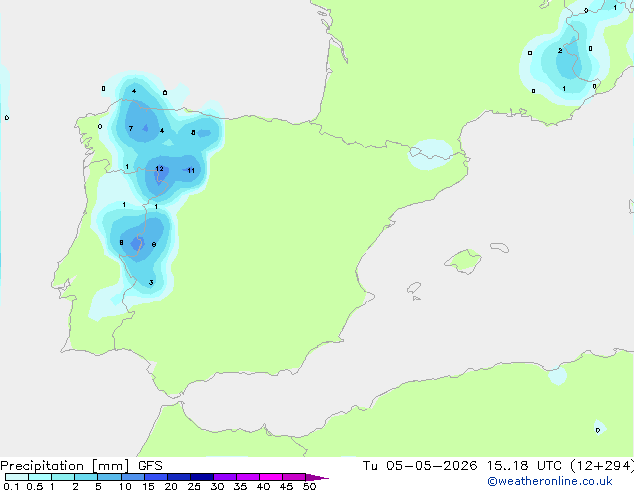This screenshot has width=634, height=490.
Task: Click the "50" legend scale label
Action: [x=309, y=486]
